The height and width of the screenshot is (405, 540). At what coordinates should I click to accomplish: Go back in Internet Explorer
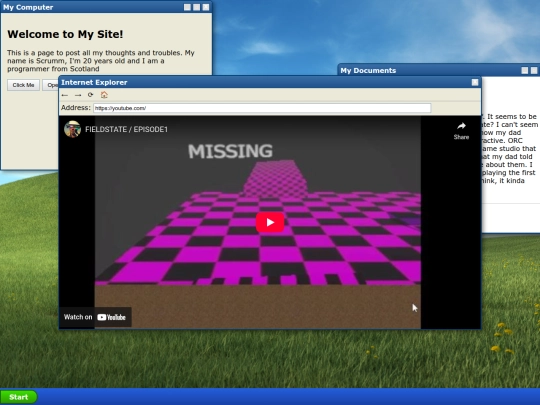coord(65,95)
